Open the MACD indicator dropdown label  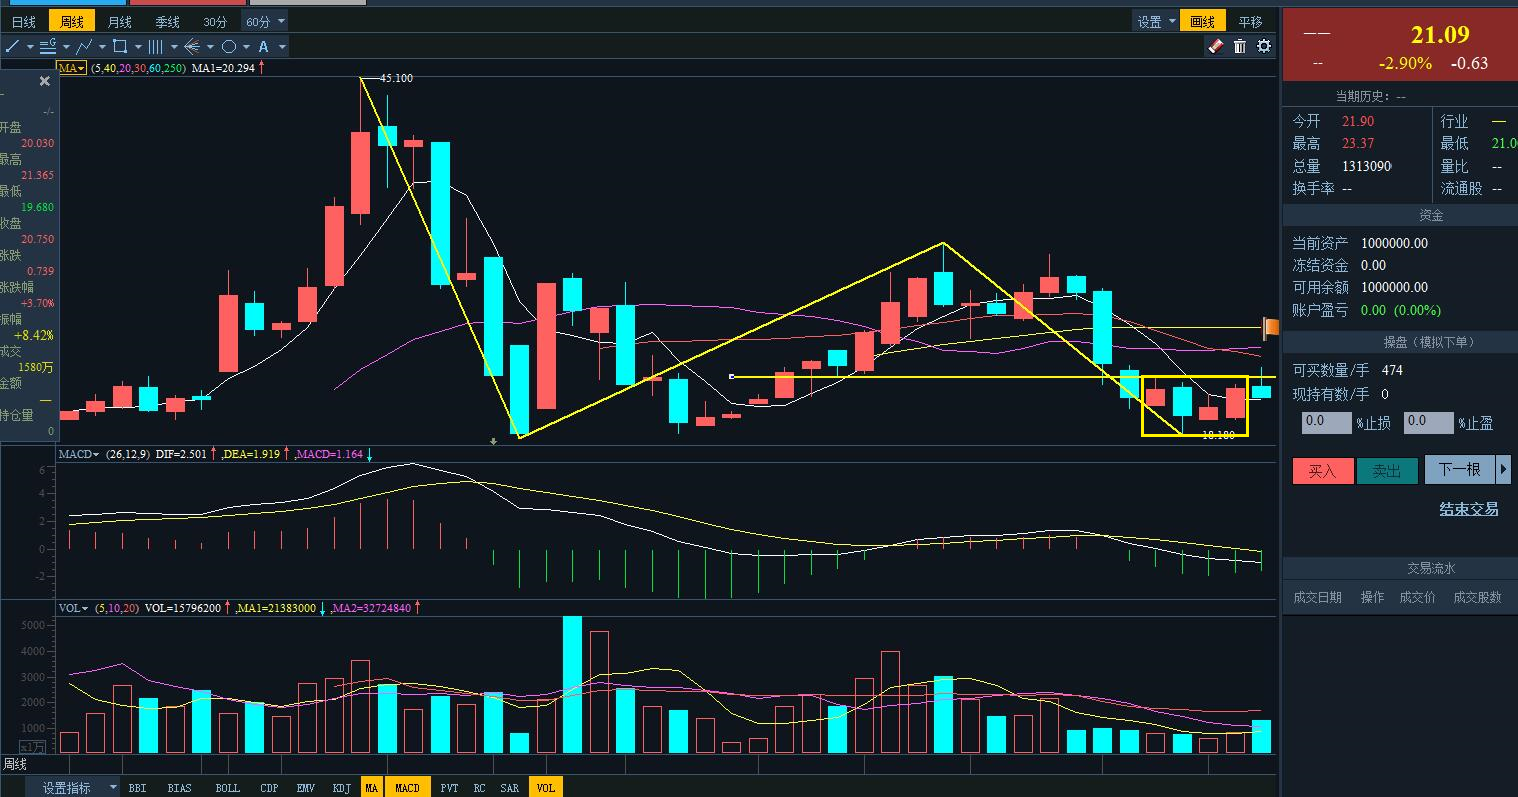[x=79, y=454]
